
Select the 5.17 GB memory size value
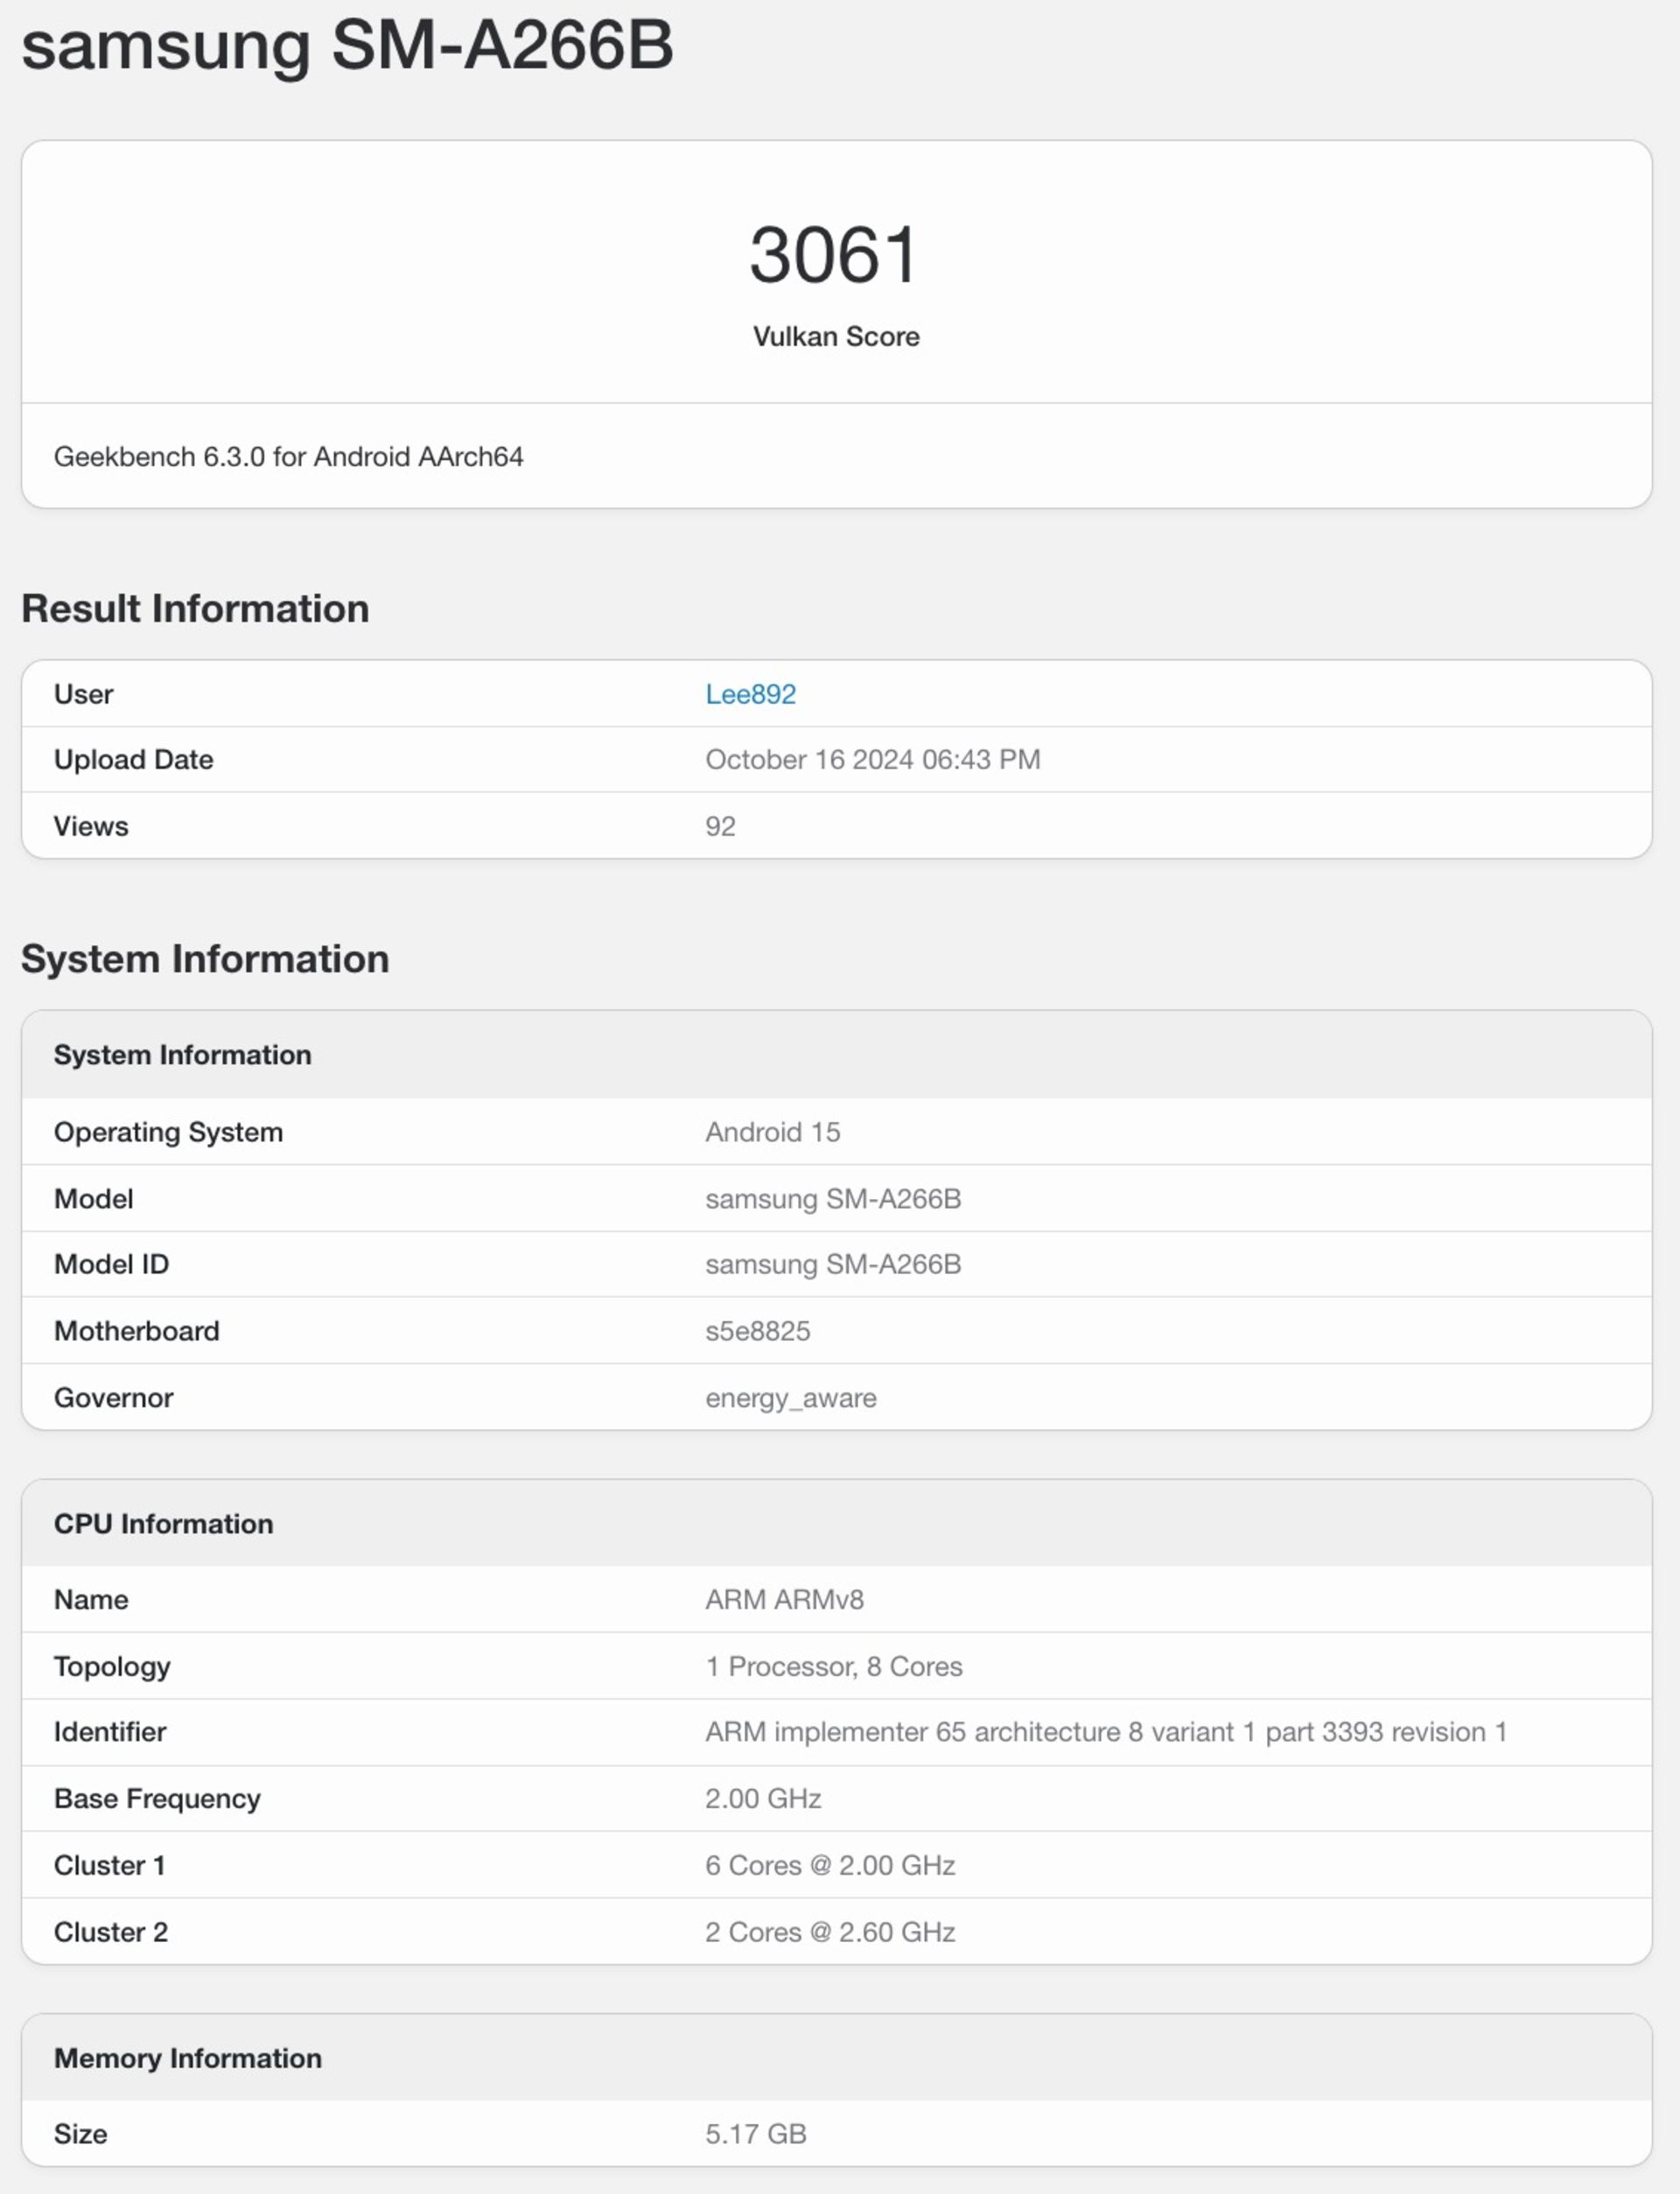point(755,2134)
